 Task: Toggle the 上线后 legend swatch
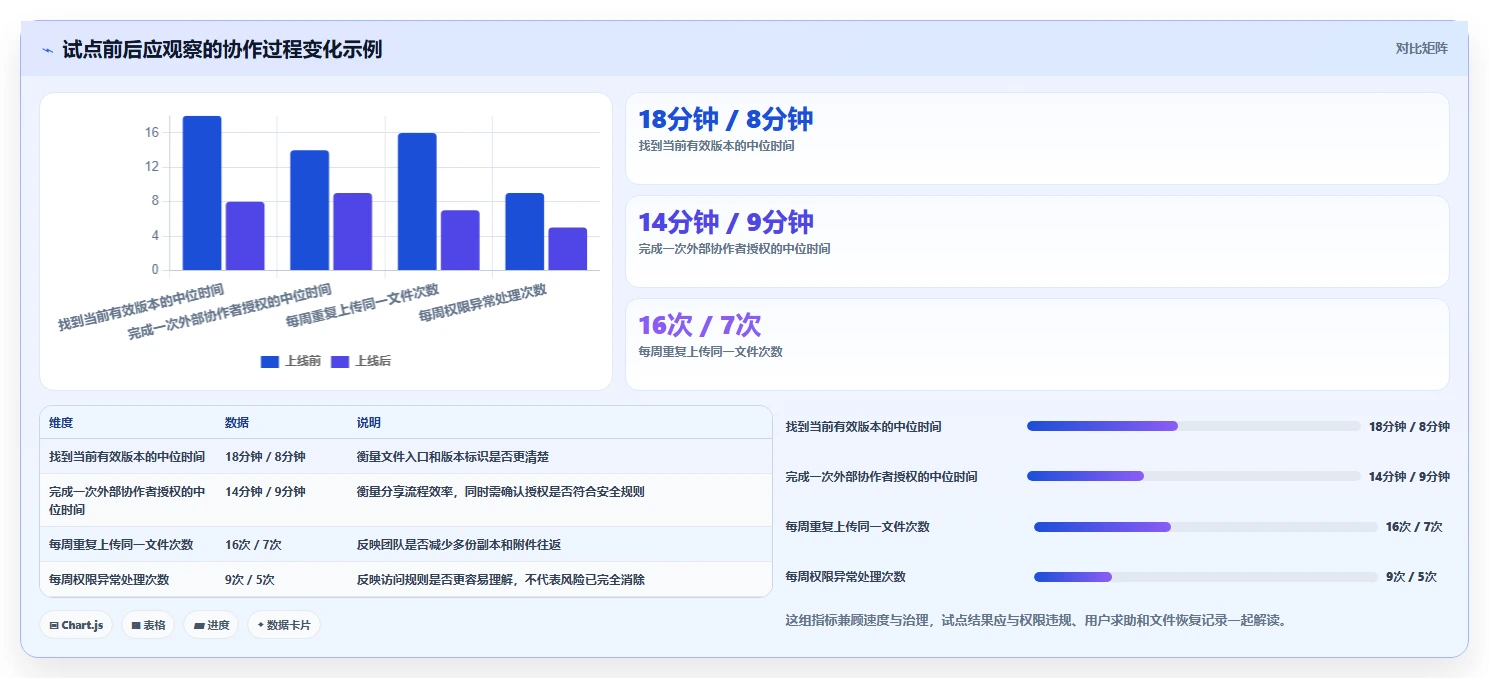[340, 361]
